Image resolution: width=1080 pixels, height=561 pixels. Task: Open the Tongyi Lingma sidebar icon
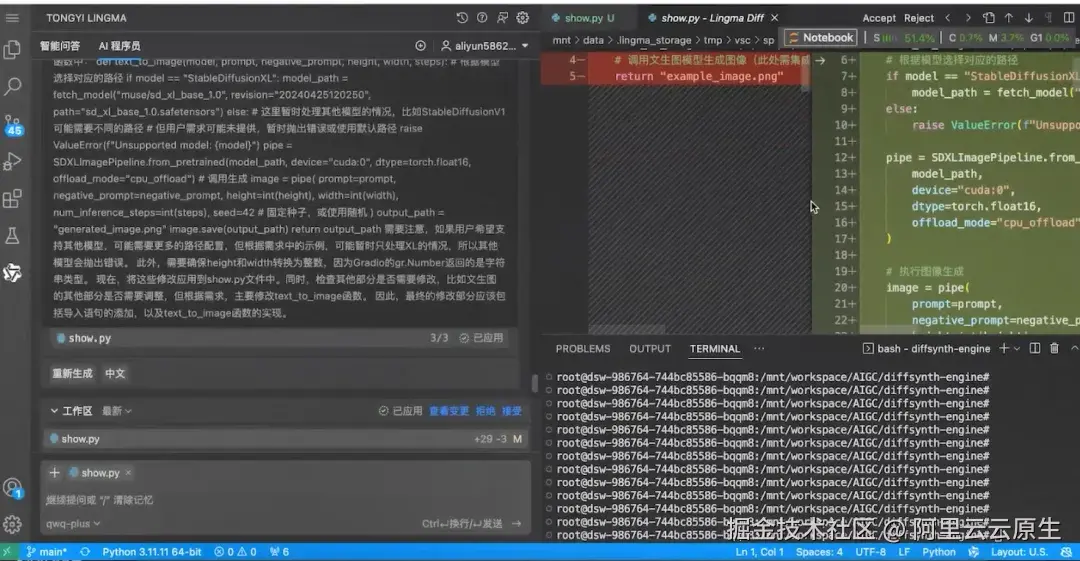12,273
